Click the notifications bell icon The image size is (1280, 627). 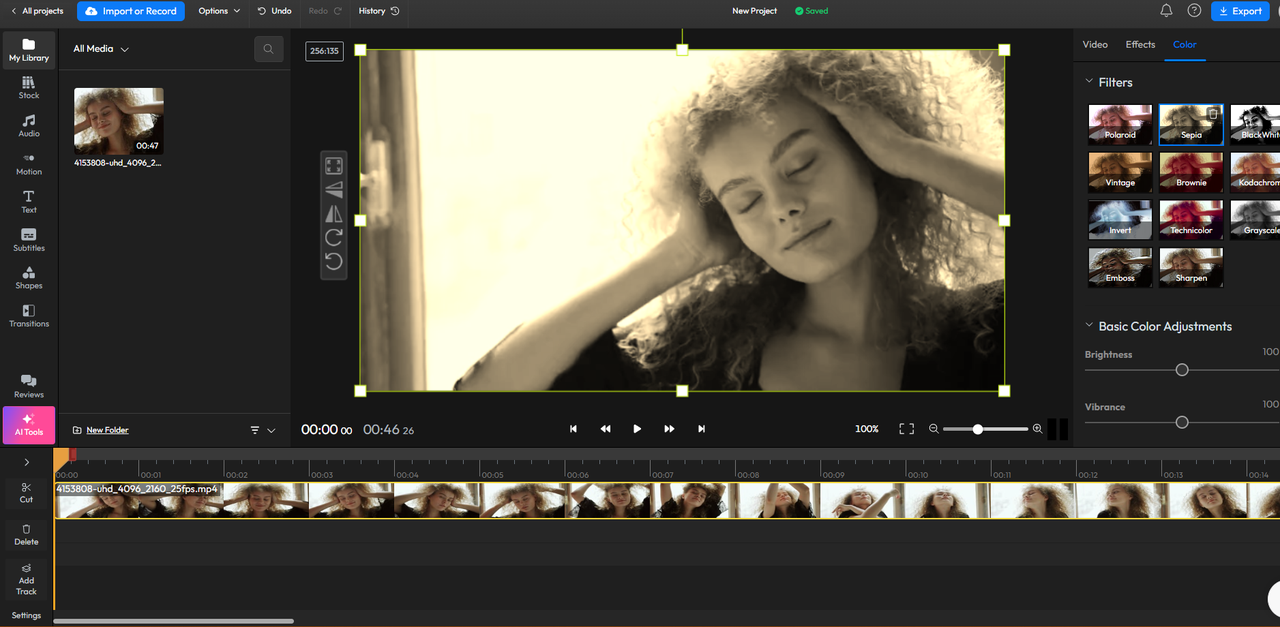[1166, 11]
